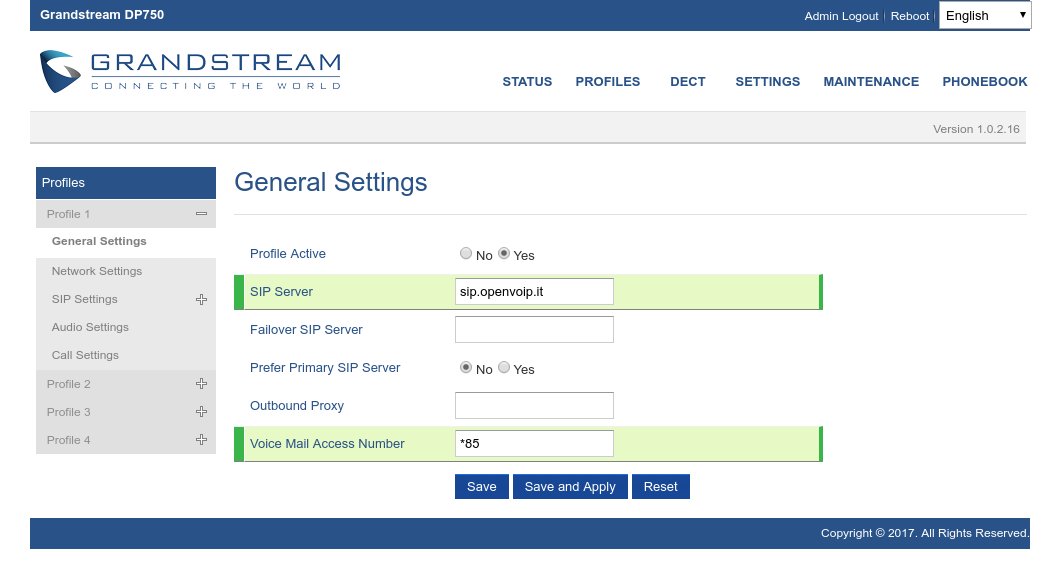
Task: Open the SETTINGS menu
Action: tap(768, 81)
